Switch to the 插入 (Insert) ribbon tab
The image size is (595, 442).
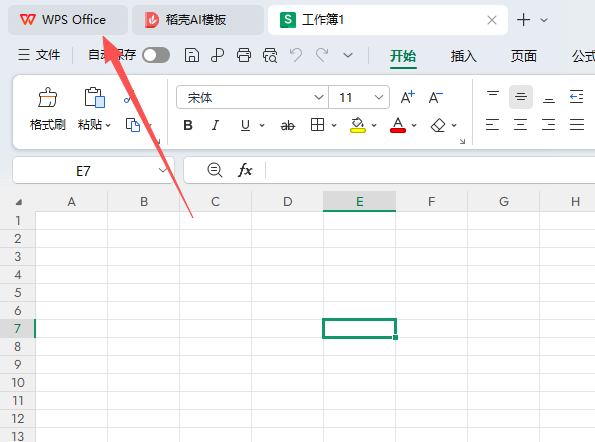(x=463, y=56)
